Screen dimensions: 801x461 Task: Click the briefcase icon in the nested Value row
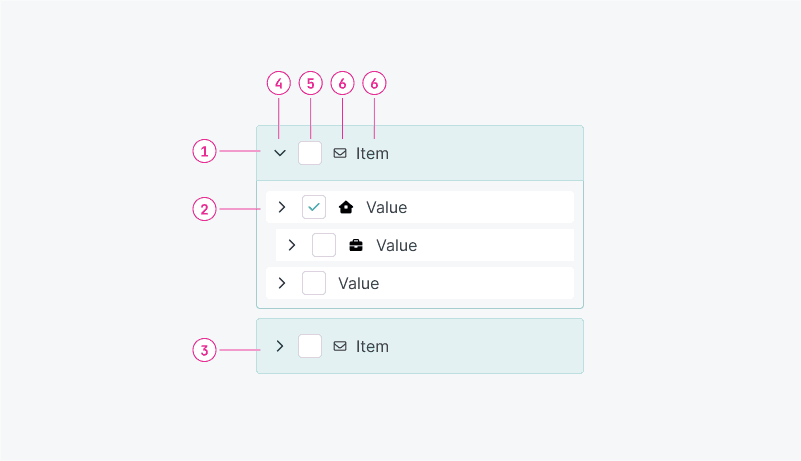coord(356,245)
